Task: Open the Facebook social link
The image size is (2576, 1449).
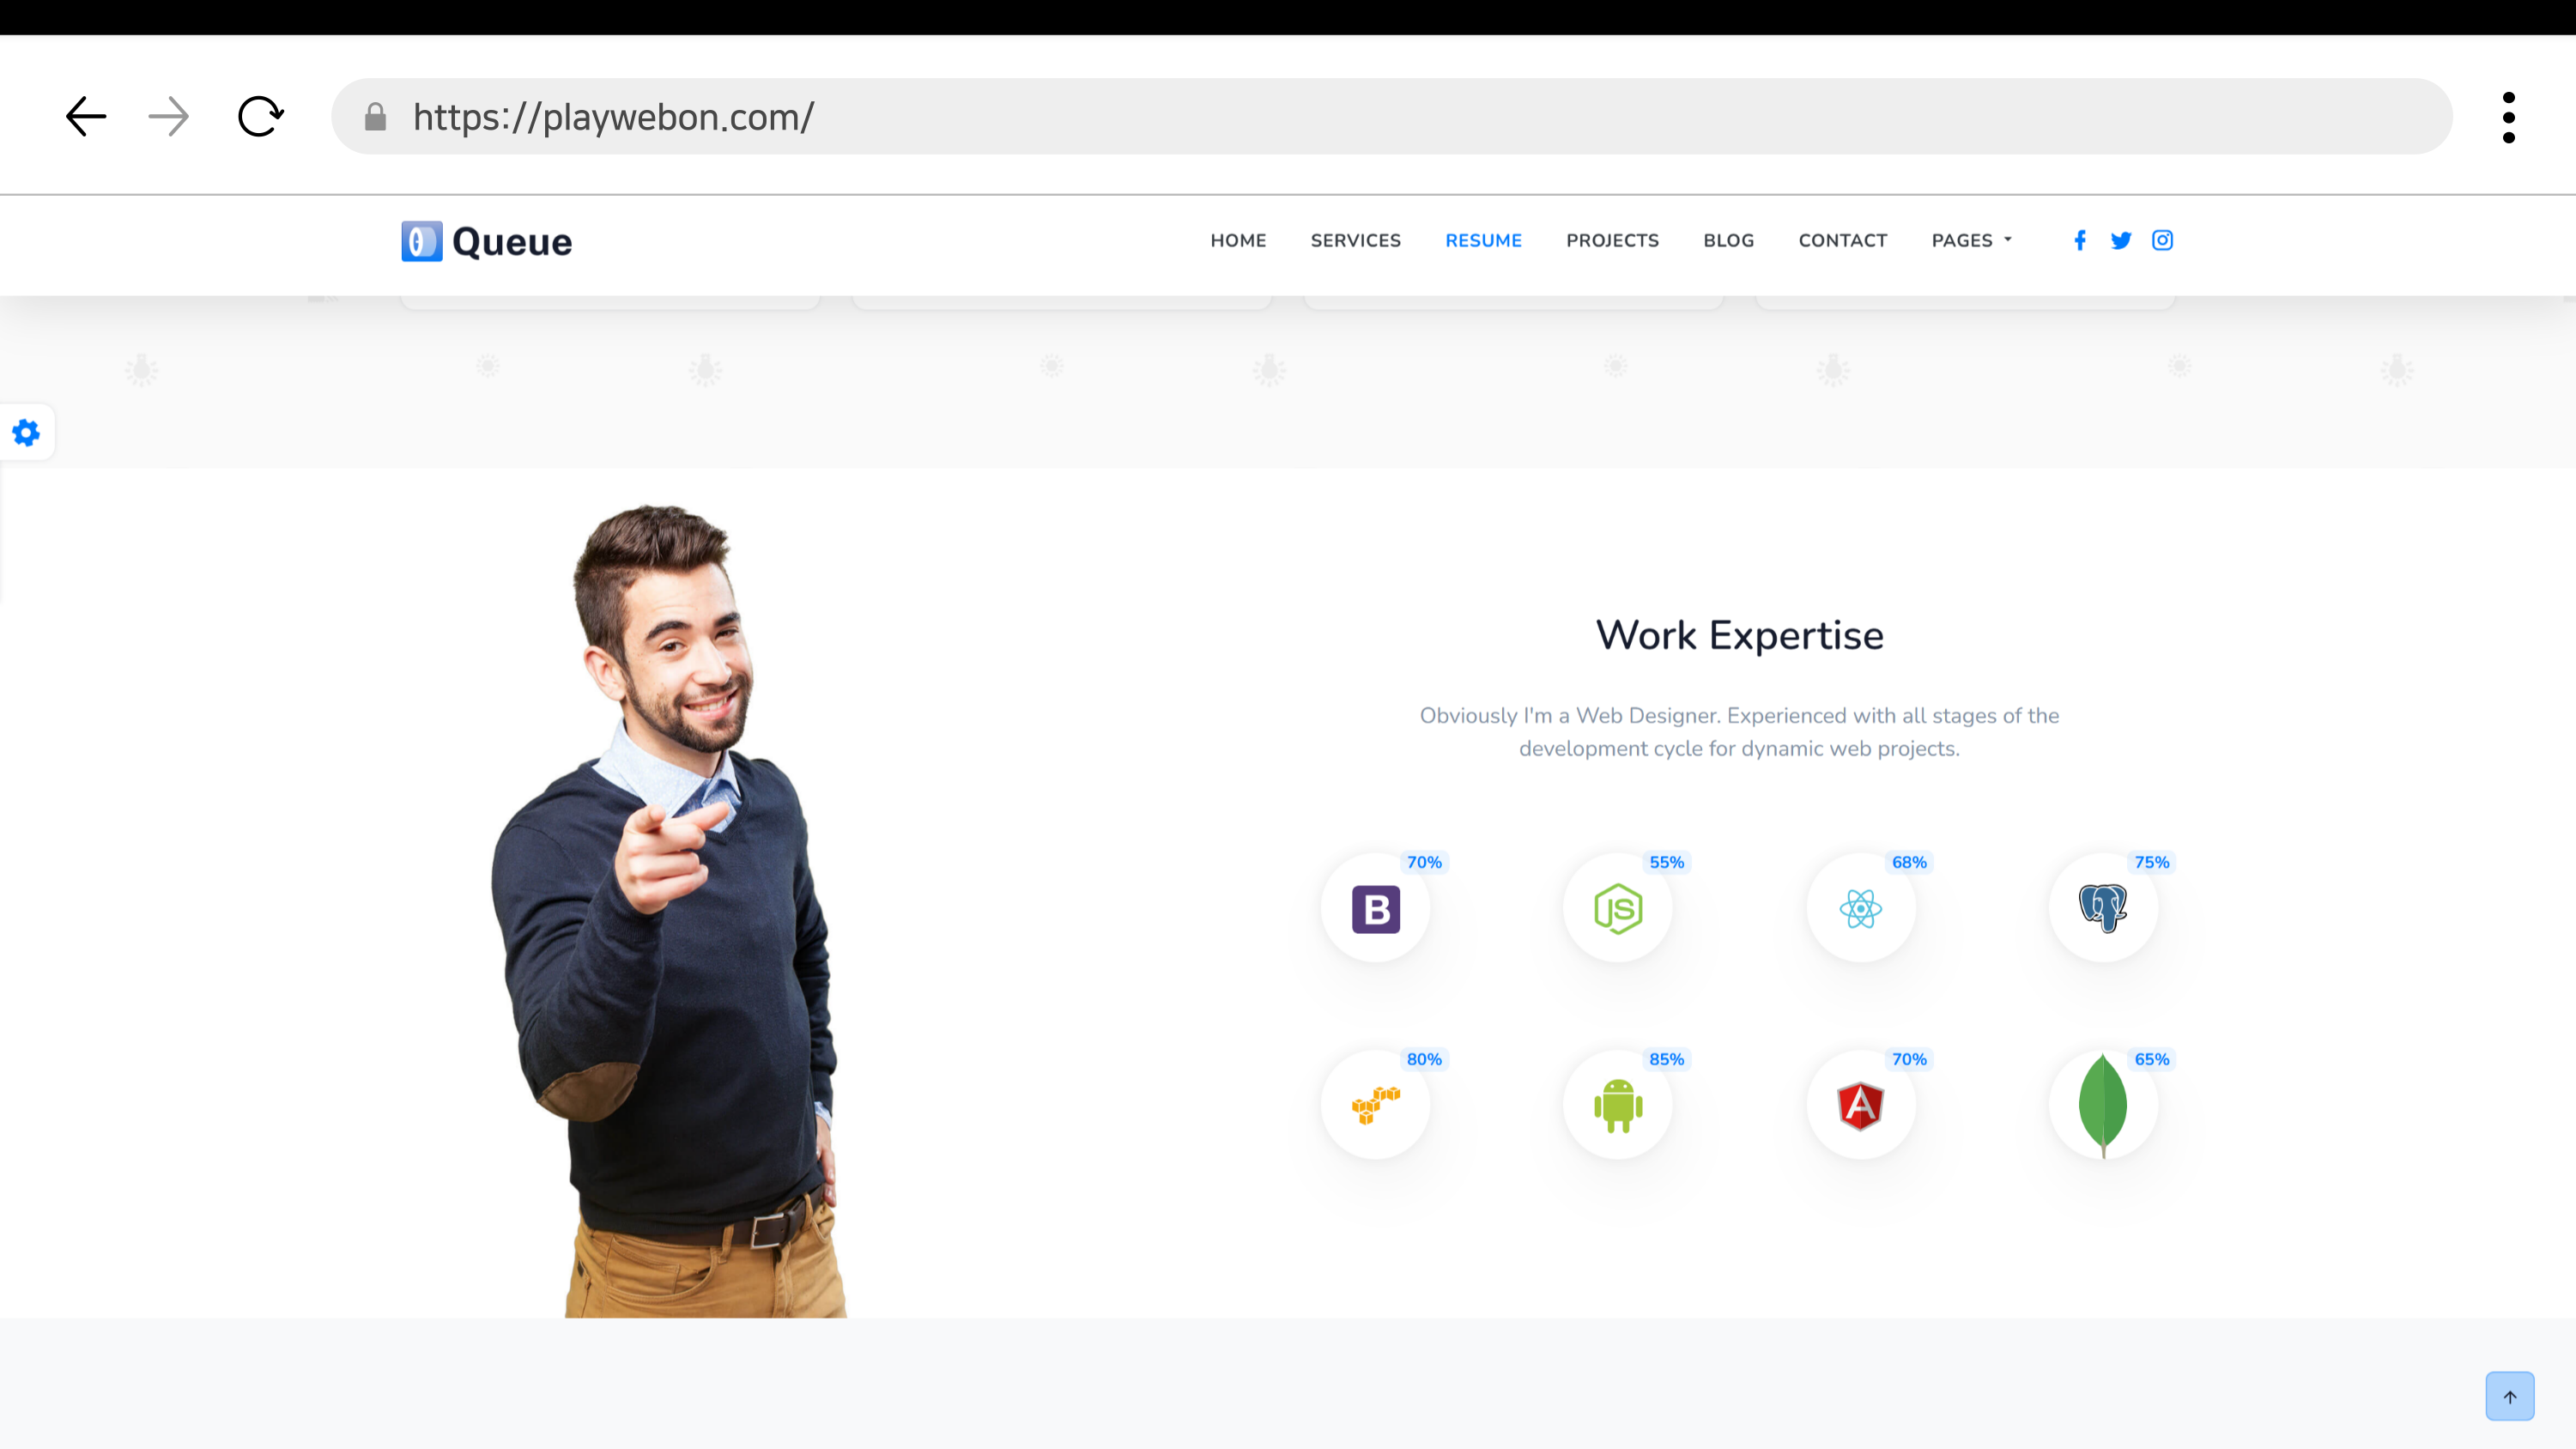Action: pos(2080,240)
